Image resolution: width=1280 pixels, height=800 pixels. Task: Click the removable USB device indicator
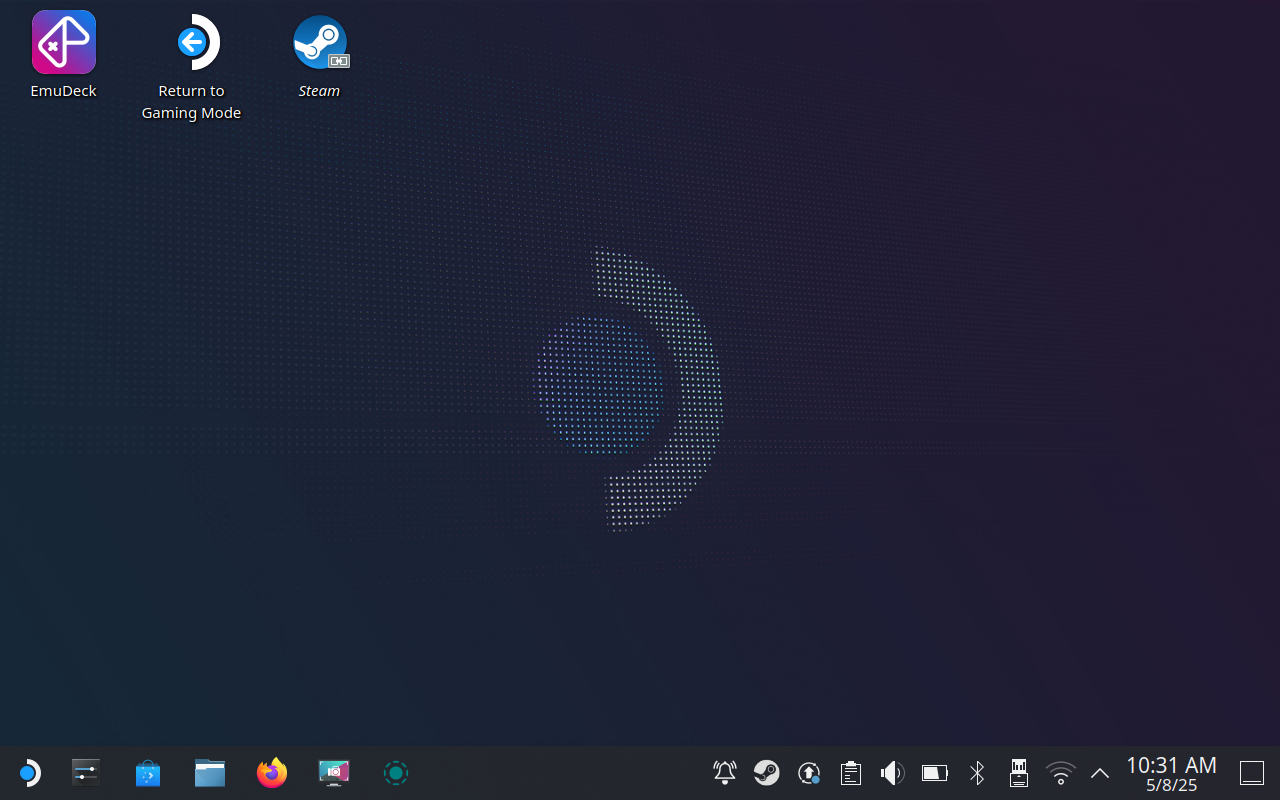click(x=1018, y=772)
